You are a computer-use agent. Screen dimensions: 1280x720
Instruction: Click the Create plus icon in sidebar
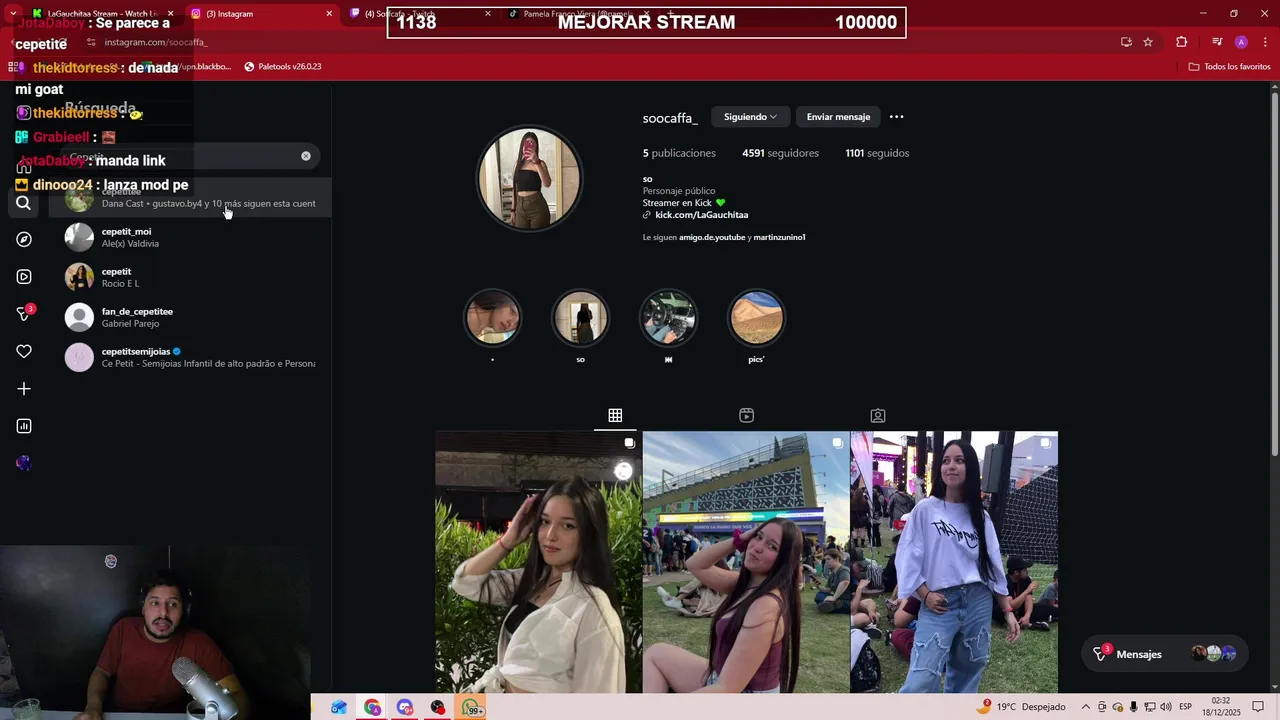(x=24, y=389)
